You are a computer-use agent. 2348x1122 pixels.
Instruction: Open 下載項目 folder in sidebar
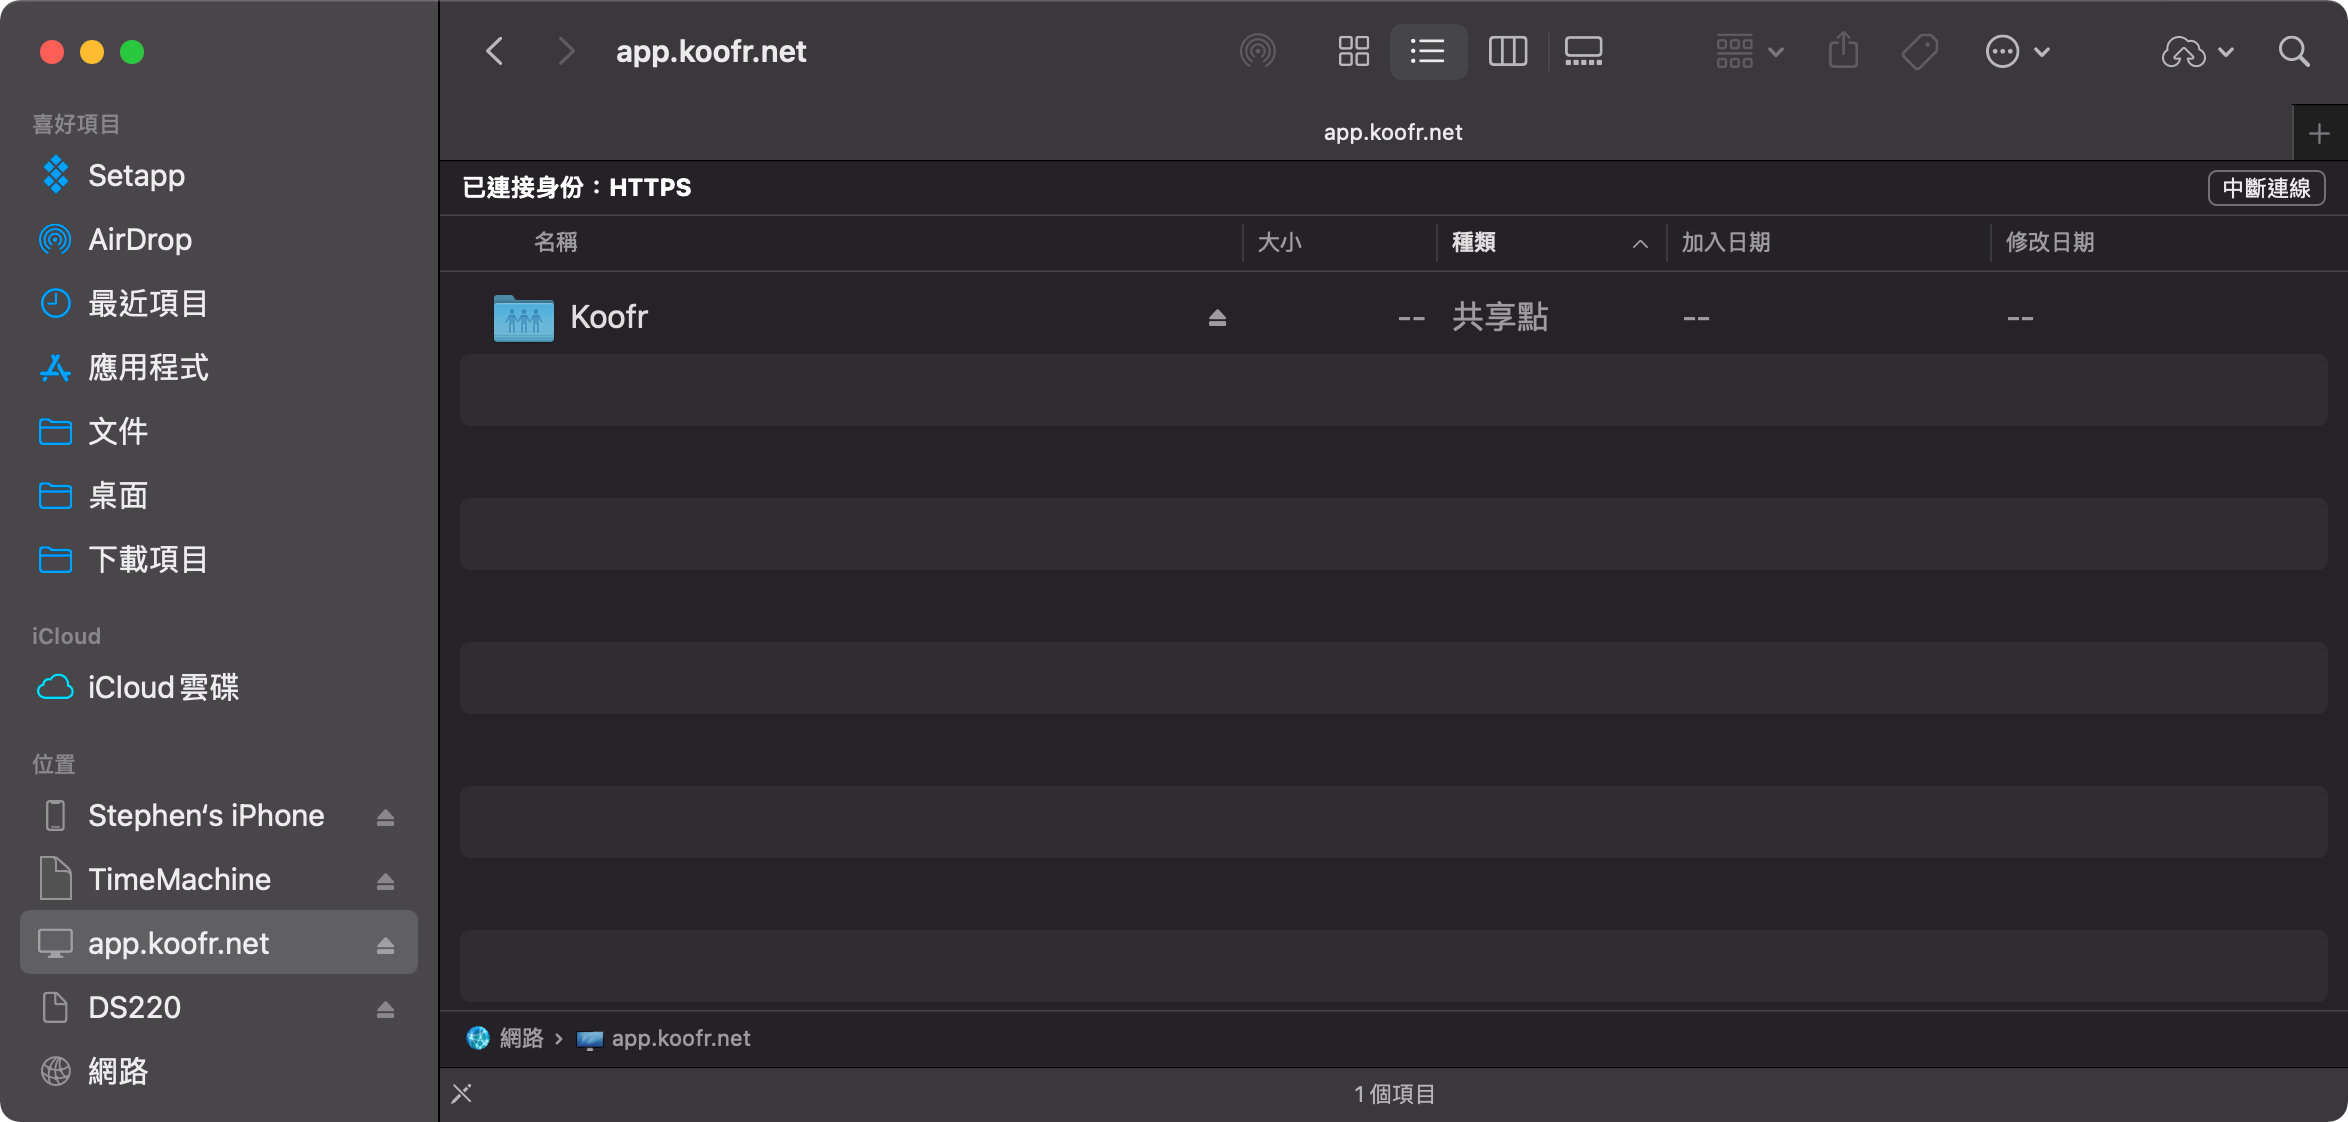coord(218,559)
